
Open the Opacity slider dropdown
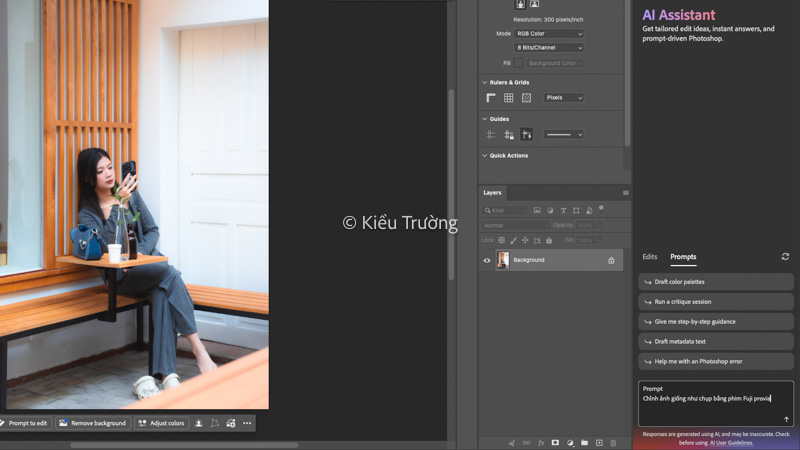(599, 225)
